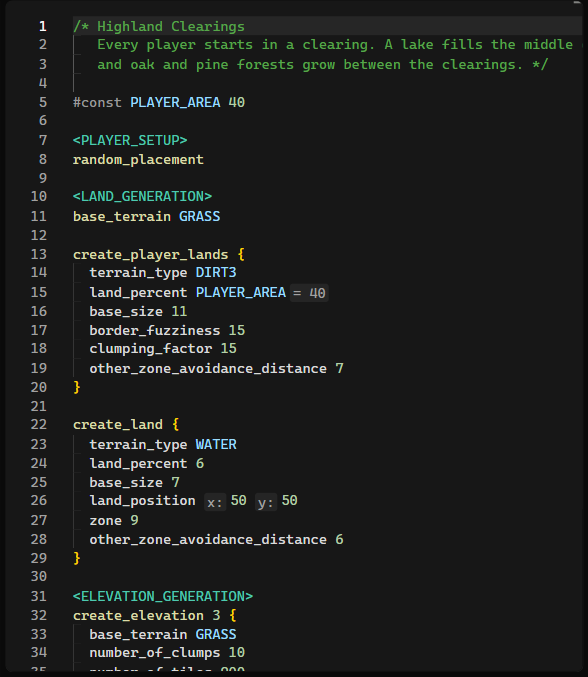Click the closing brace on line 29
The width and height of the screenshot is (588, 677).
tap(77, 558)
